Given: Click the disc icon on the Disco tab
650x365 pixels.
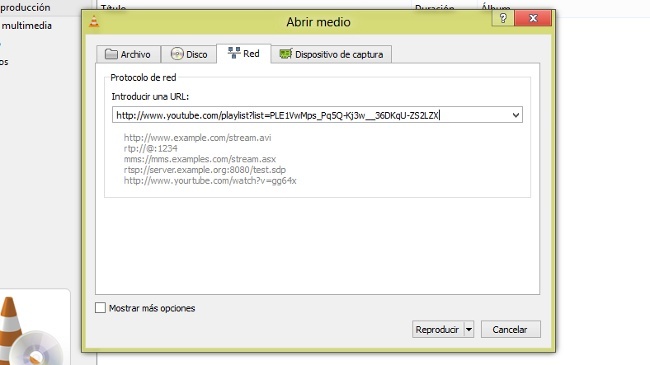Looking at the screenshot, I should (177, 54).
